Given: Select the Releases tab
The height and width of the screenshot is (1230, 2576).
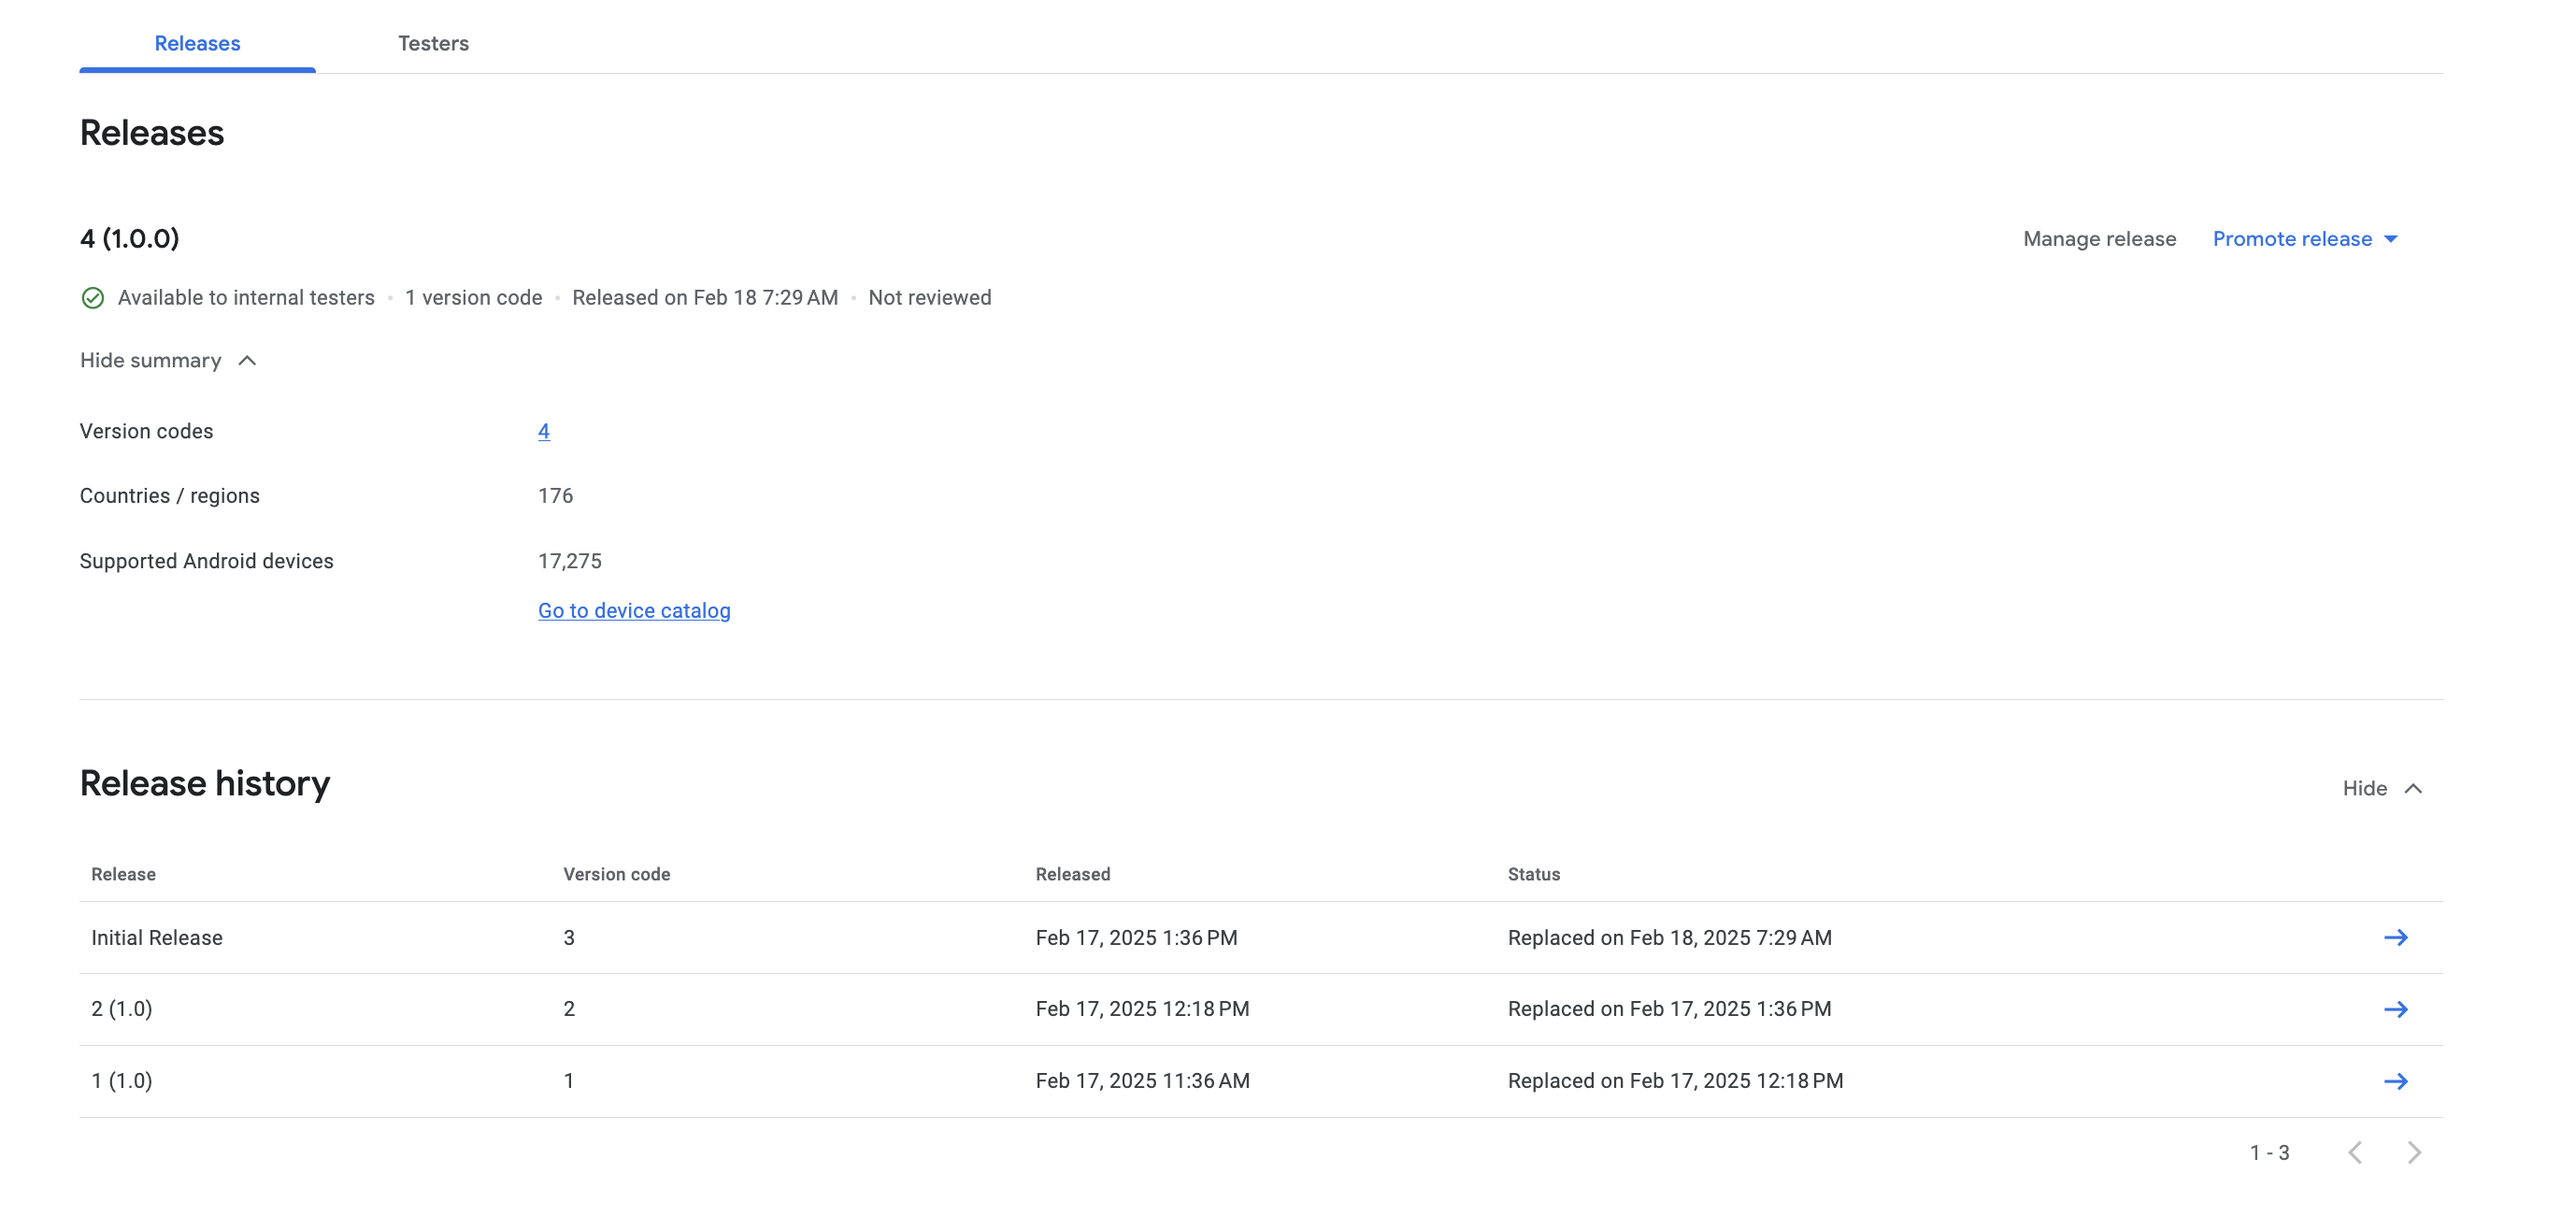Looking at the screenshot, I should click(x=197, y=43).
